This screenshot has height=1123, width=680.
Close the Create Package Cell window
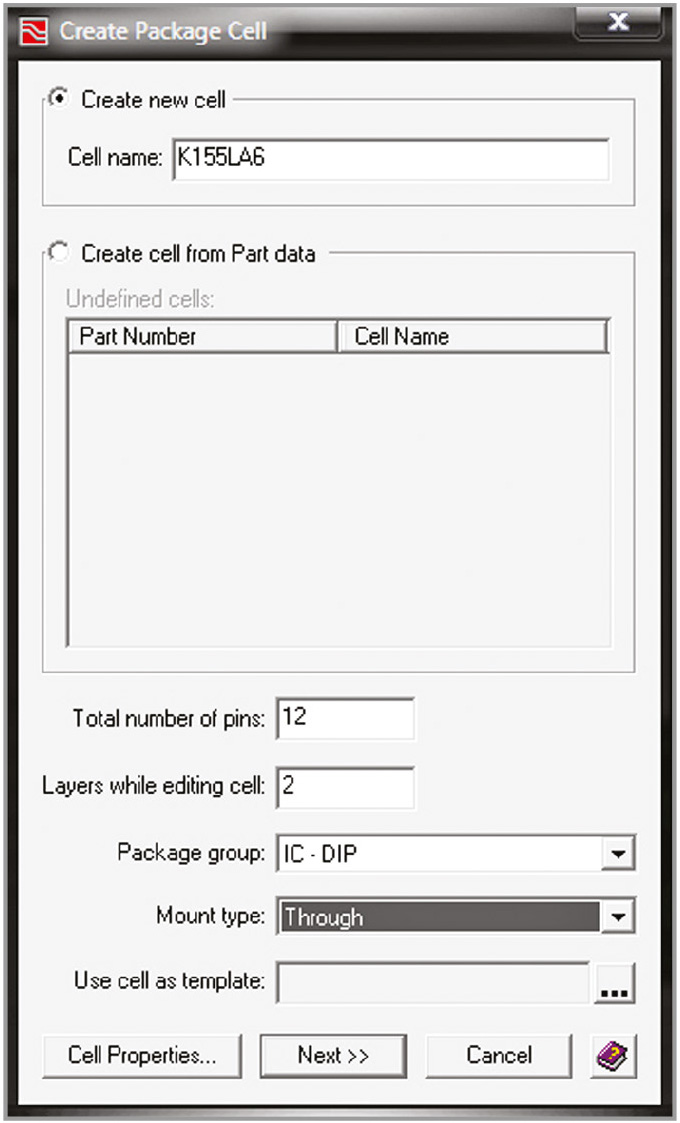pos(618,22)
